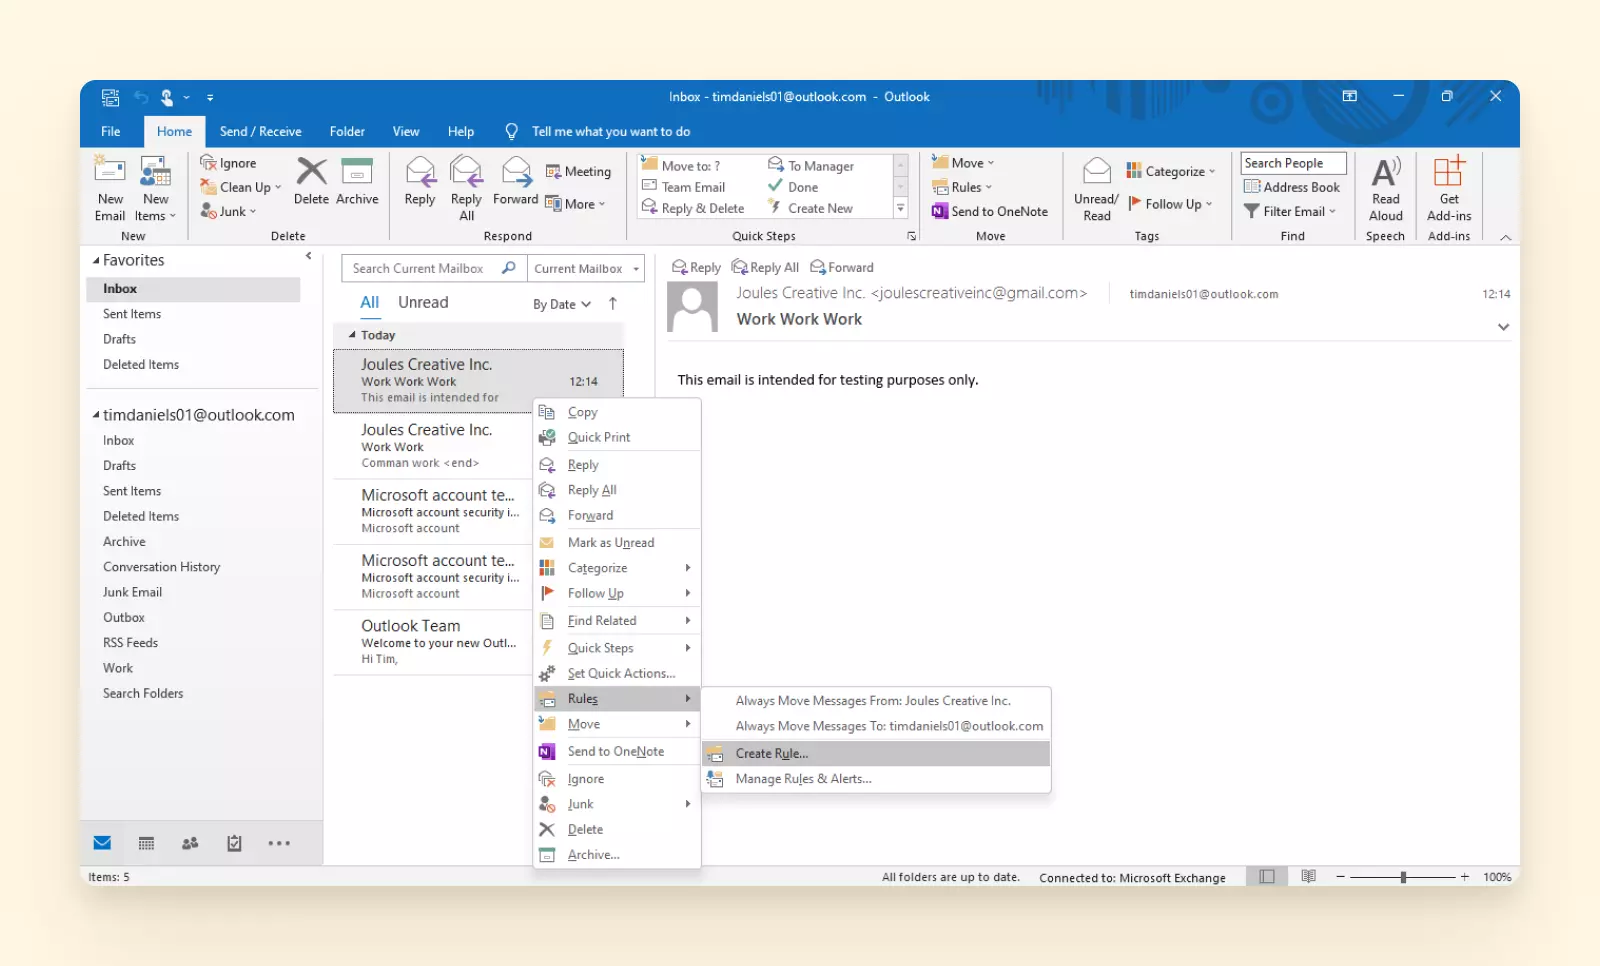Open the Current Mailbox scope dropdown
Image resolution: width=1600 pixels, height=966 pixels.
tap(586, 268)
